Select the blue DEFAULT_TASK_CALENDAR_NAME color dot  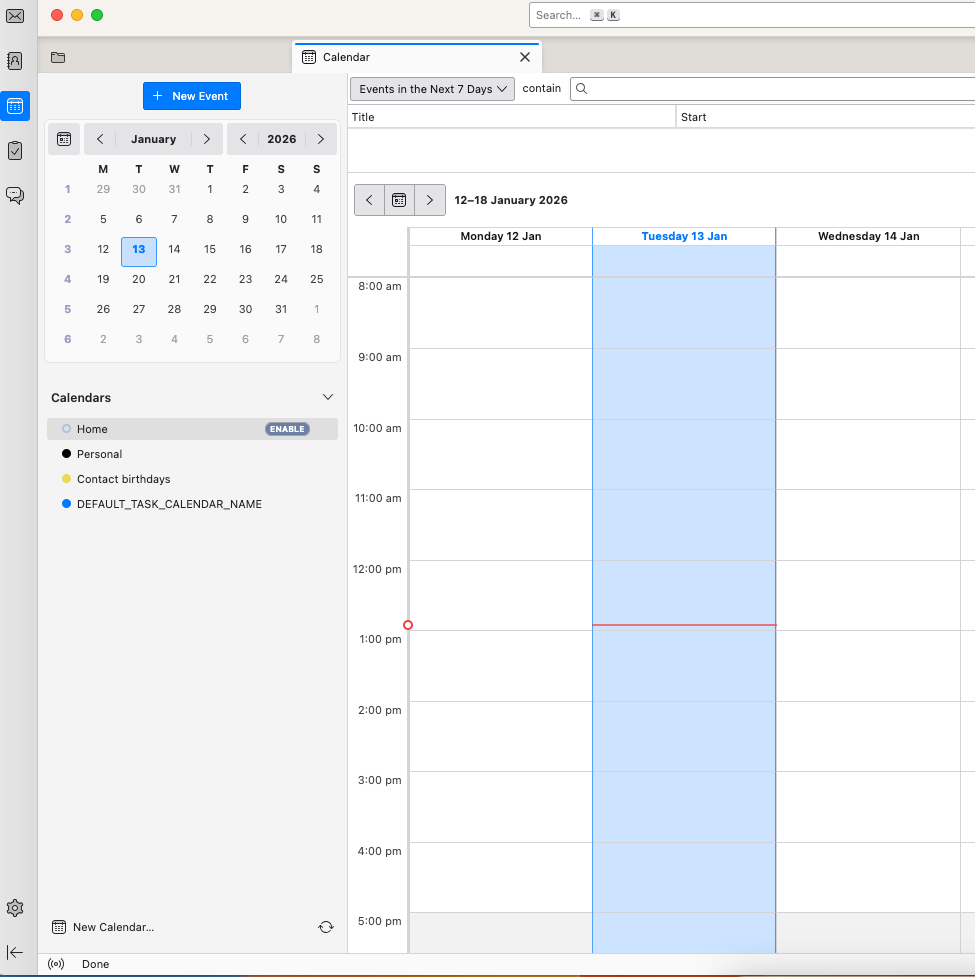click(64, 503)
